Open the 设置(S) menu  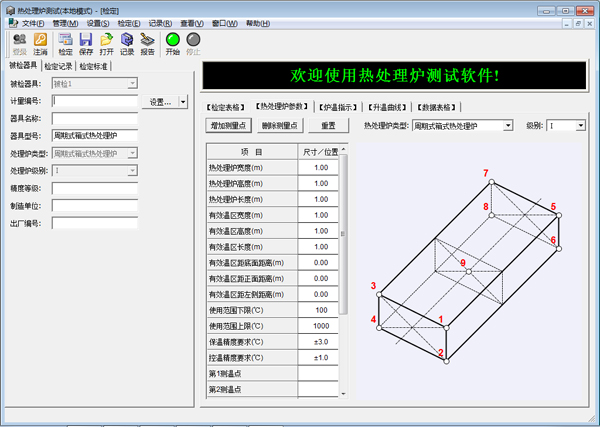coord(98,22)
